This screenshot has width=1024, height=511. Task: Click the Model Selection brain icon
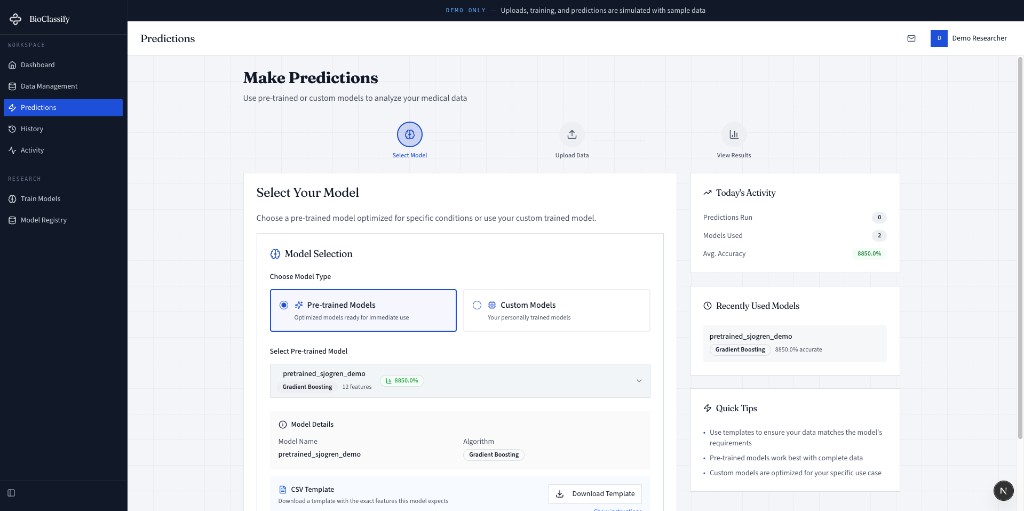point(275,254)
